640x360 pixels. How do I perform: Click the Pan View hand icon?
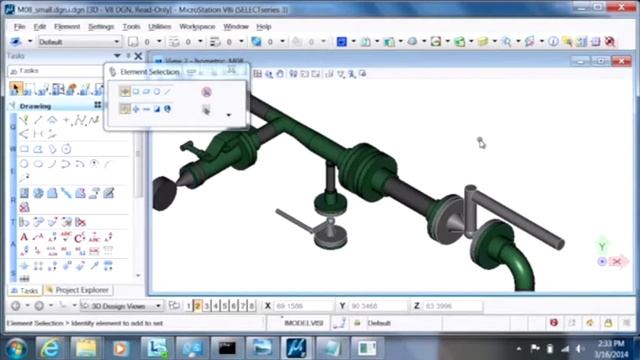click(x=280, y=74)
